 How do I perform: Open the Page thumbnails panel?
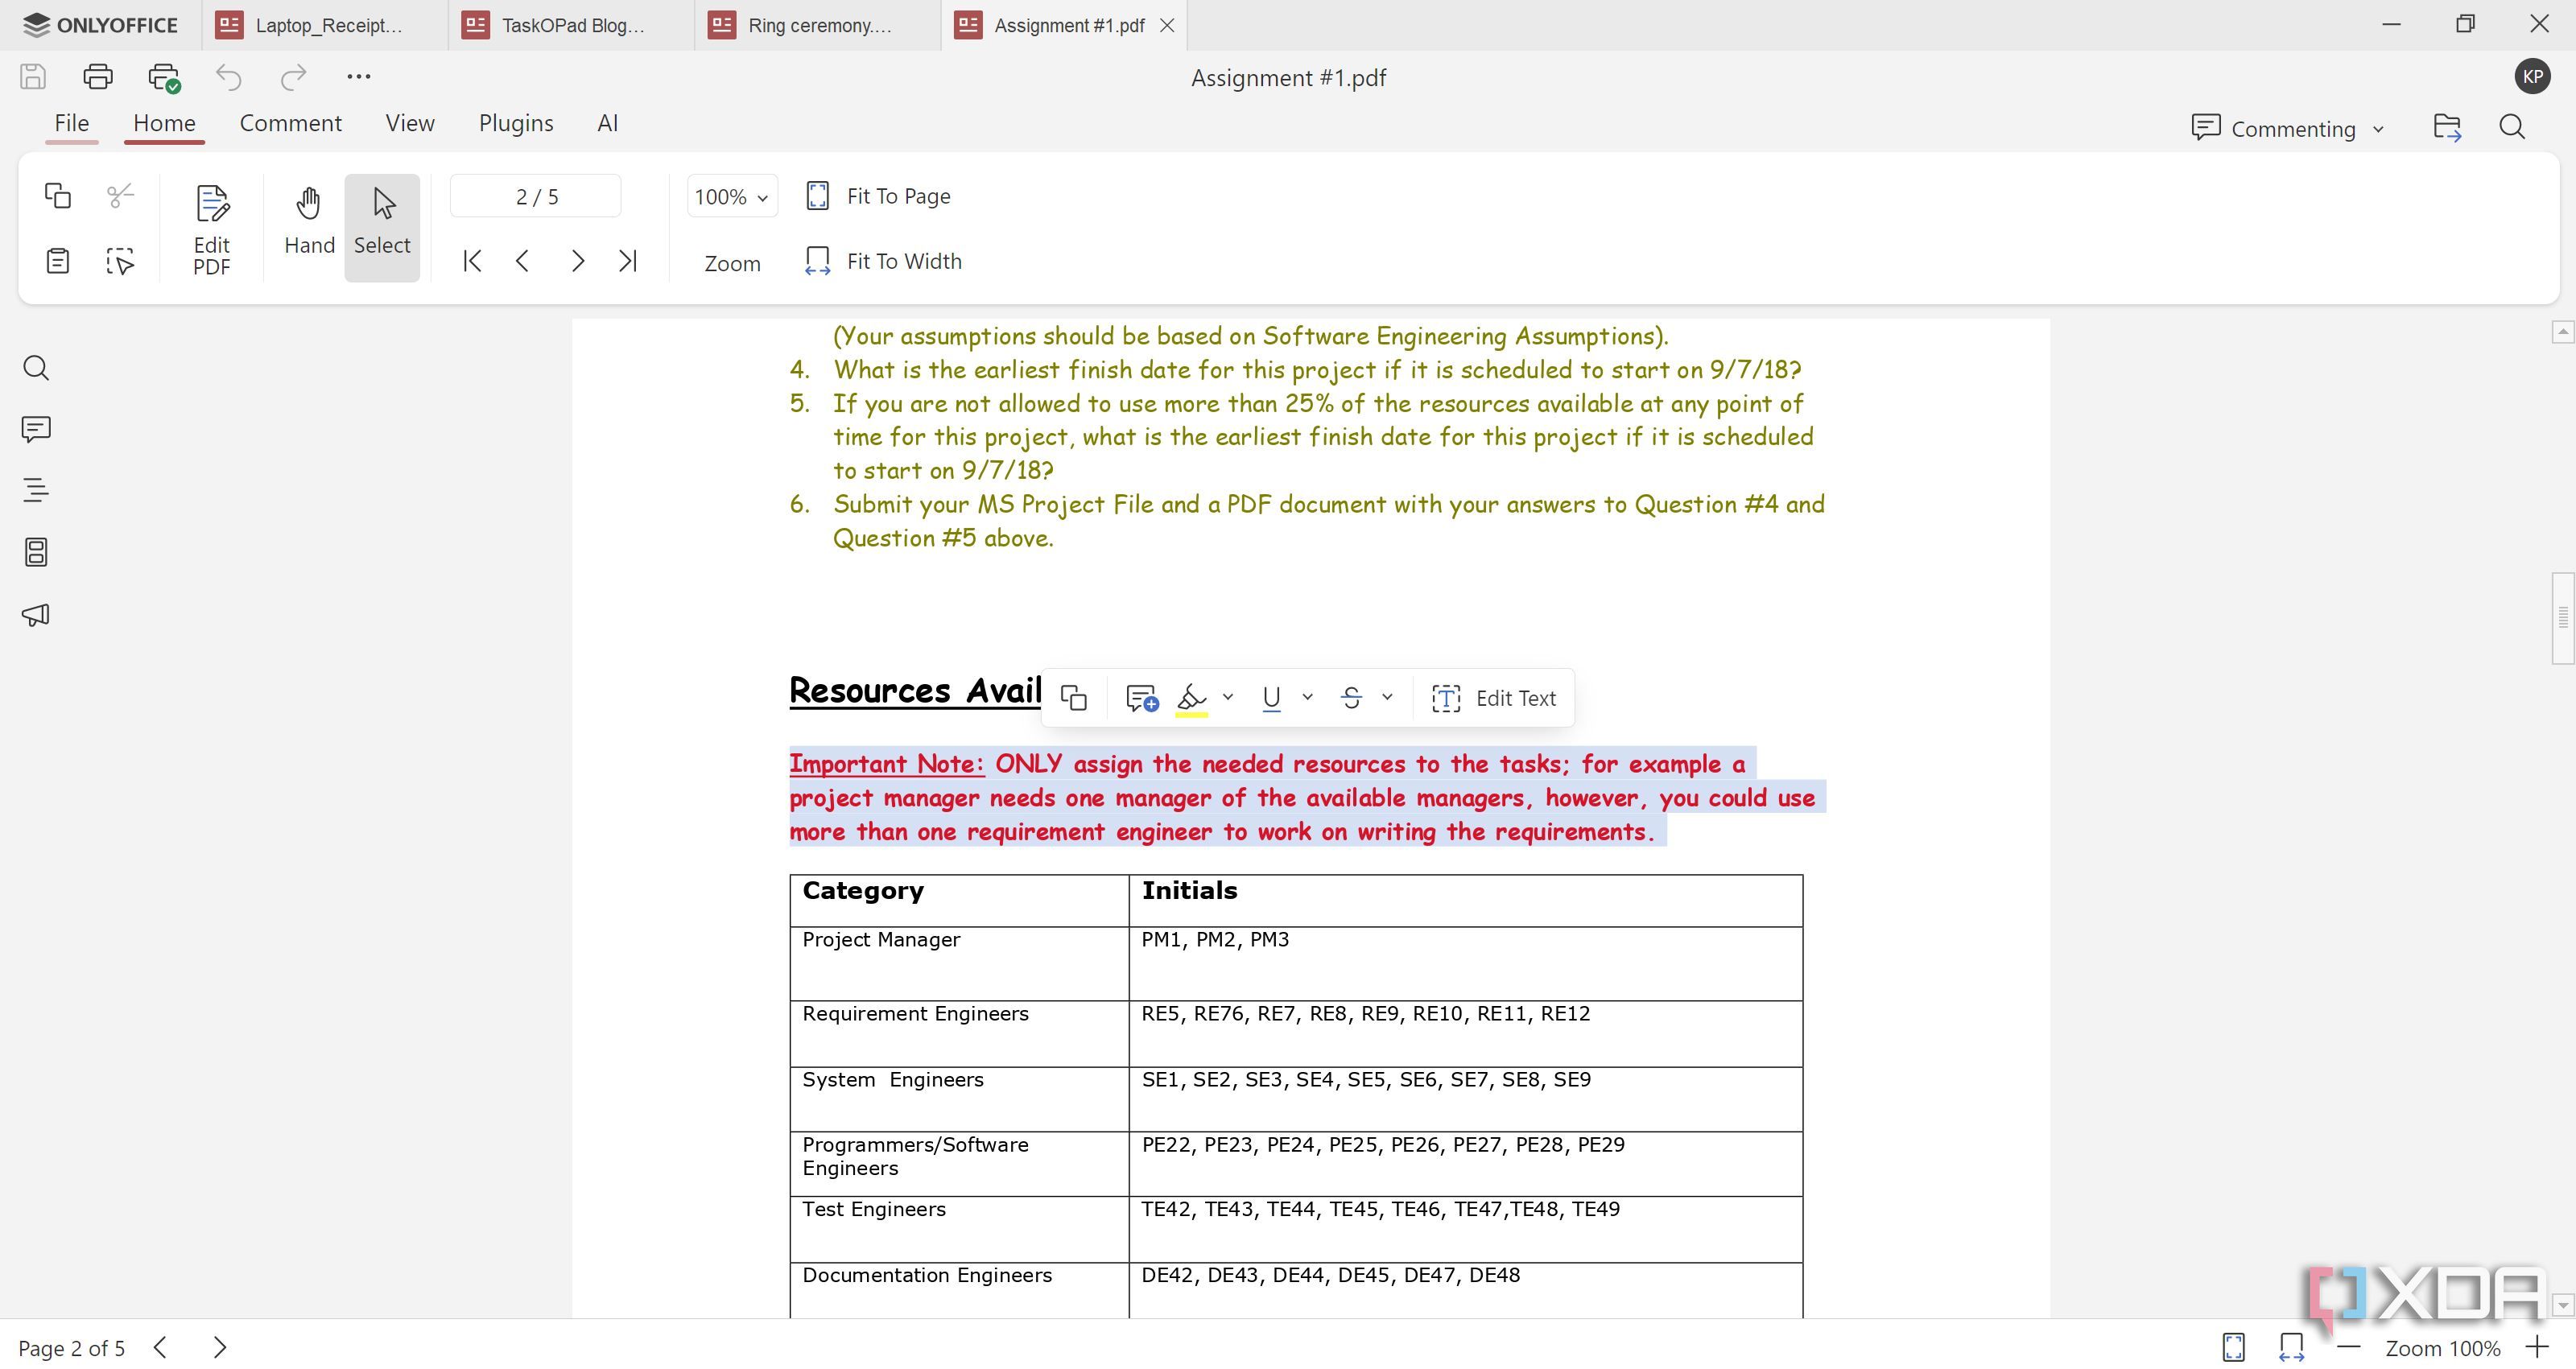click(36, 552)
